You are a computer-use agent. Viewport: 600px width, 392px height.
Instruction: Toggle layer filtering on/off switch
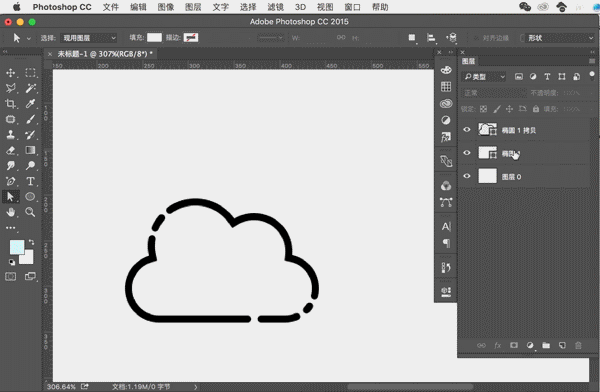coord(592,75)
